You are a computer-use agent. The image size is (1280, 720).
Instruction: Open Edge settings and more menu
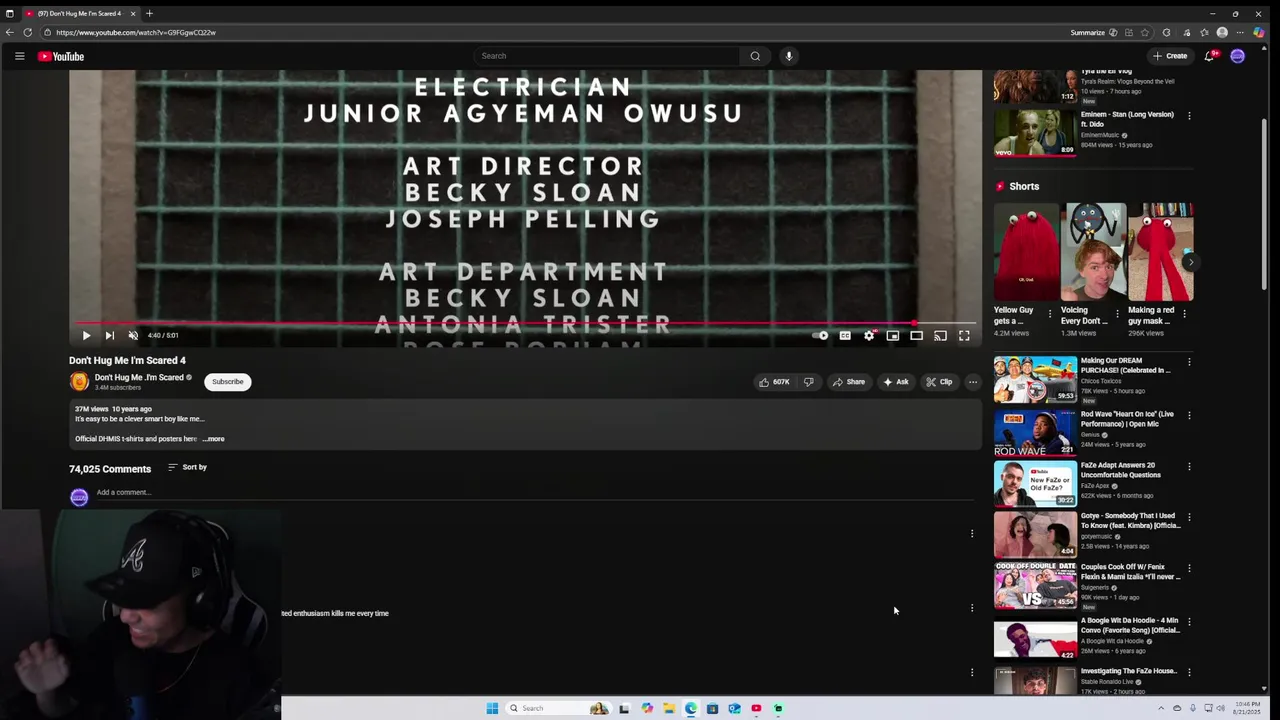coord(1240,32)
